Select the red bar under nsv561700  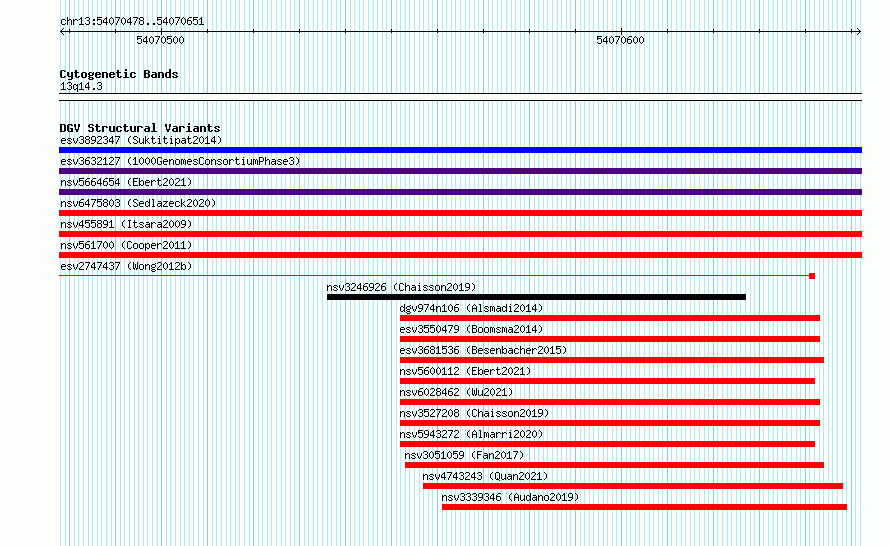coord(460,255)
